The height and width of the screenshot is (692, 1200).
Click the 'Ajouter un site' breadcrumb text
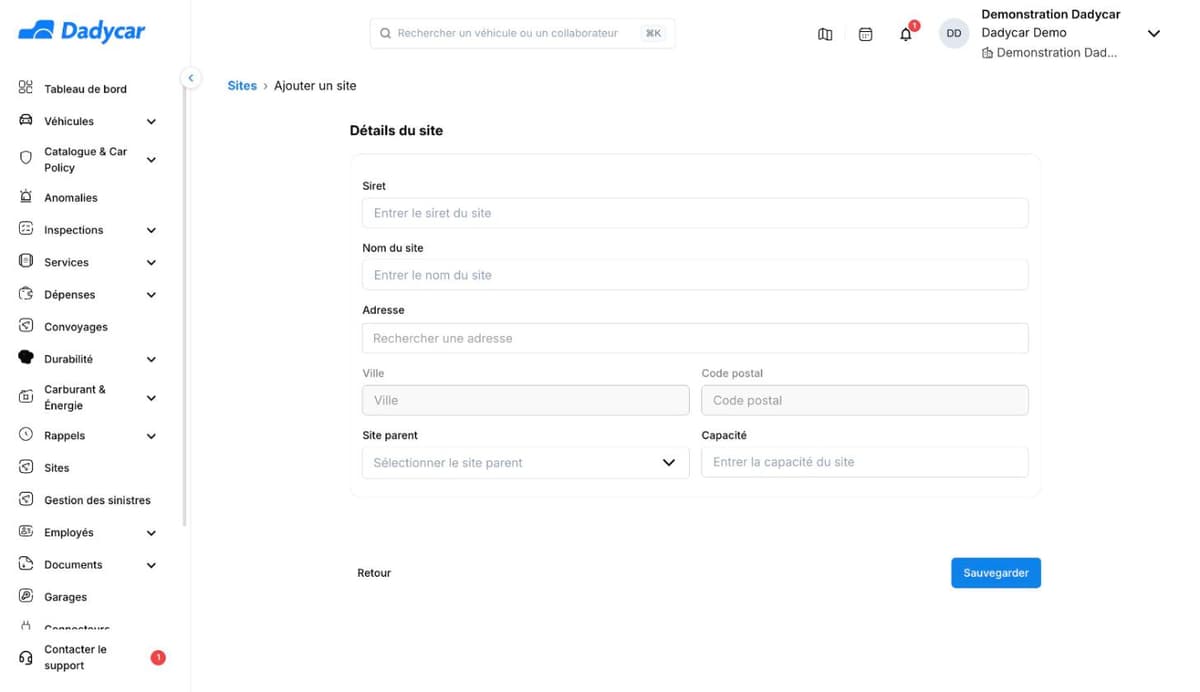tap(315, 86)
